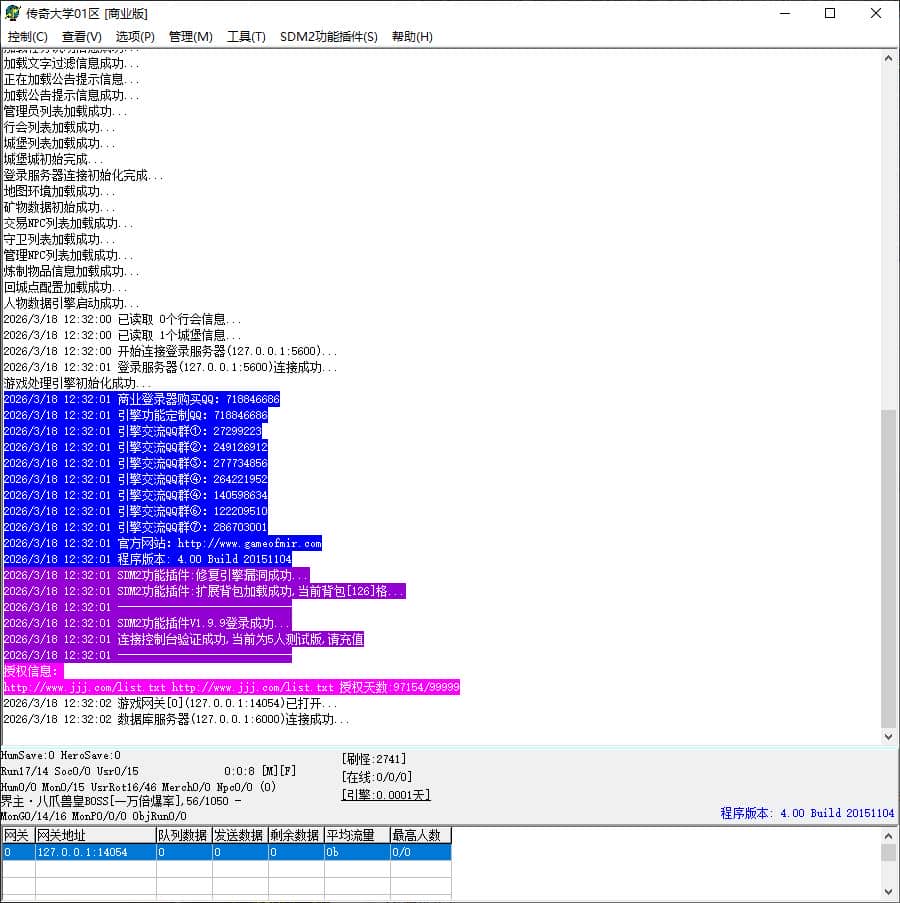Open the 选项(P) menu
This screenshot has height=903, width=900.
click(x=135, y=37)
